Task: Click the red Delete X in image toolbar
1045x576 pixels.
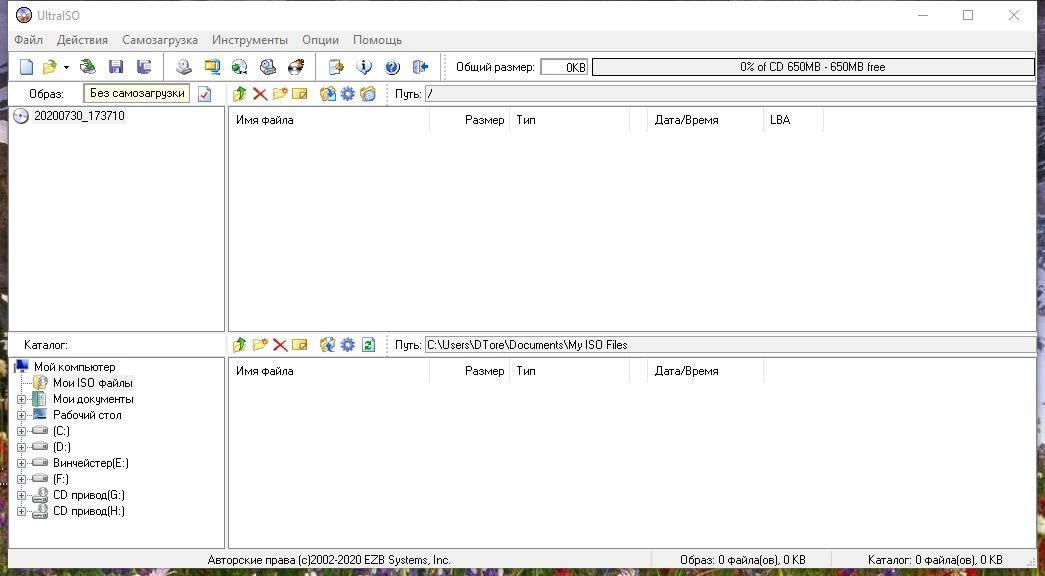Action: (260, 94)
